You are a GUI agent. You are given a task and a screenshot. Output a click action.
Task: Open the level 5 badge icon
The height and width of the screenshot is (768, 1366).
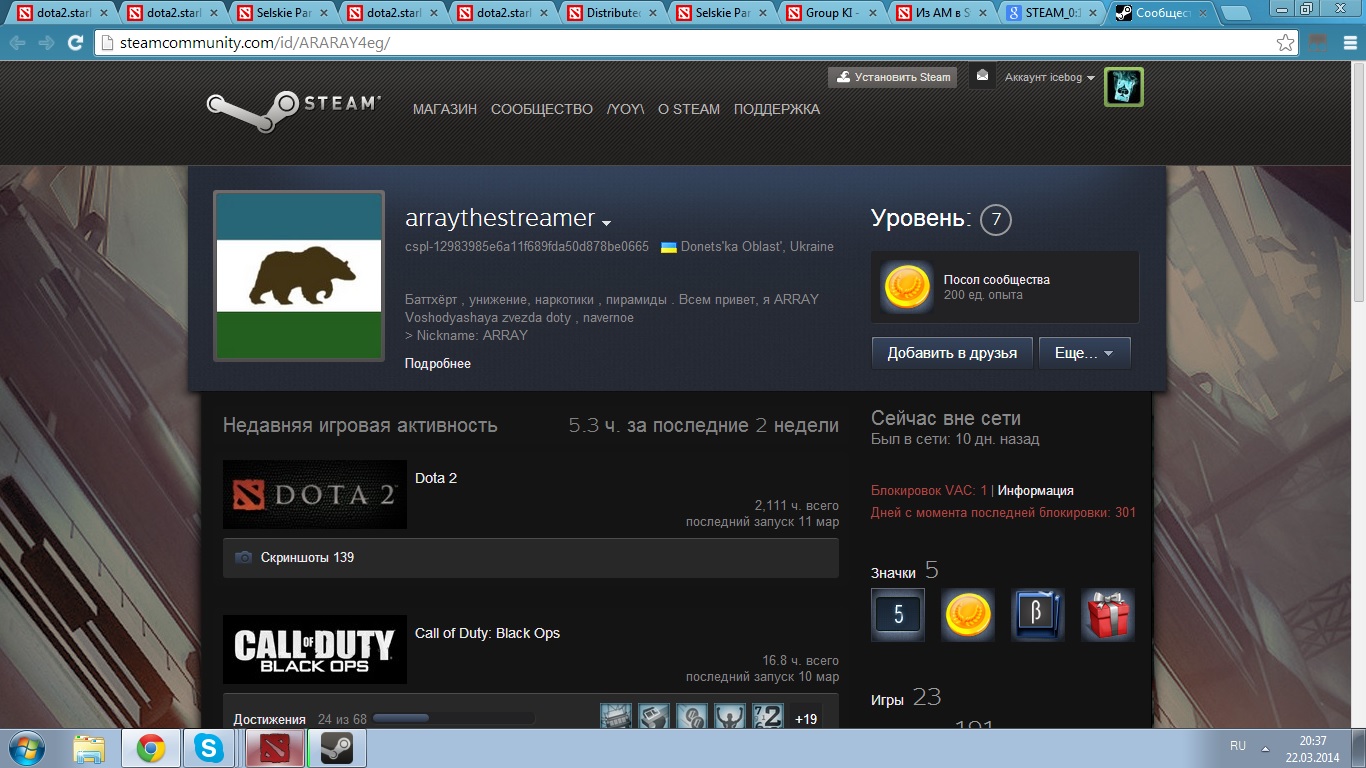[898, 614]
